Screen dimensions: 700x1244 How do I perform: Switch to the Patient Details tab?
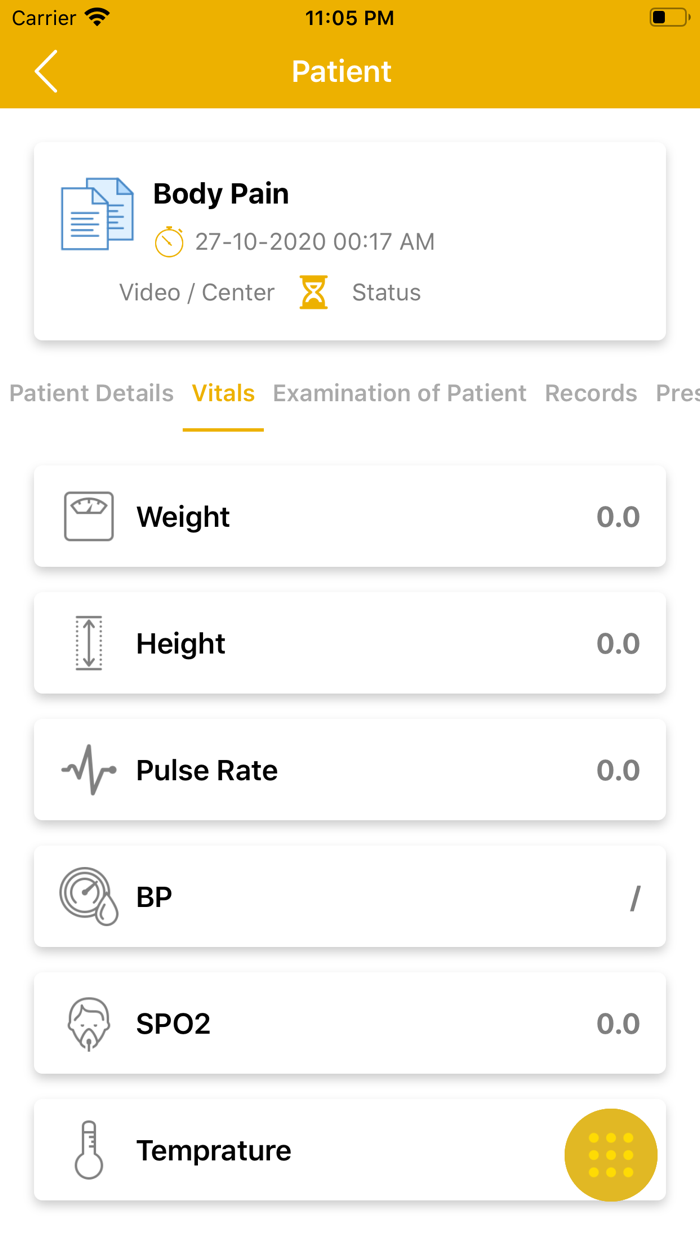[x=91, y=393]
